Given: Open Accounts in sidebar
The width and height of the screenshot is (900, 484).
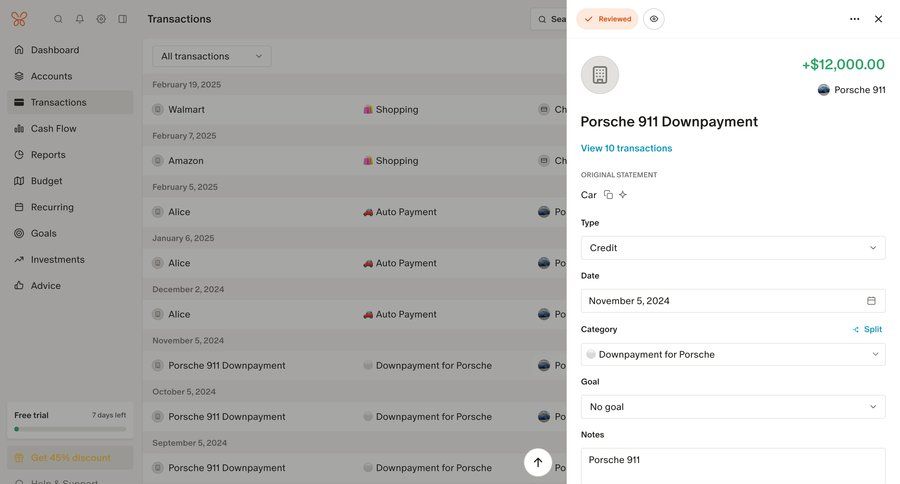Looking at the screenshot, I should pos(70,76).
